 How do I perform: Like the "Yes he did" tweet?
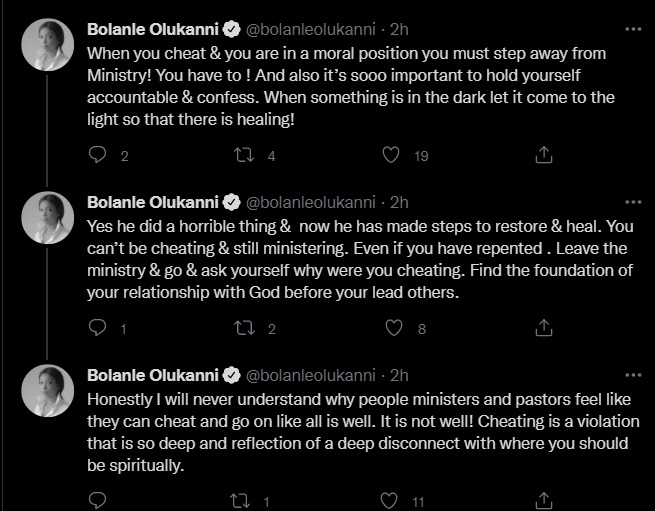click(x=395, y=327)
